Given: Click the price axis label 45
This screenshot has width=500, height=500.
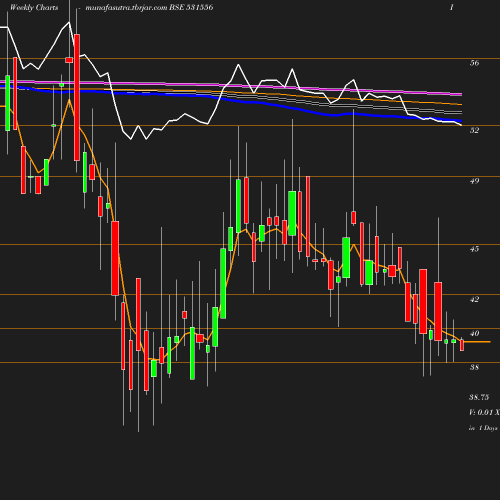Looking at the screenshot, I should point(474,249).
